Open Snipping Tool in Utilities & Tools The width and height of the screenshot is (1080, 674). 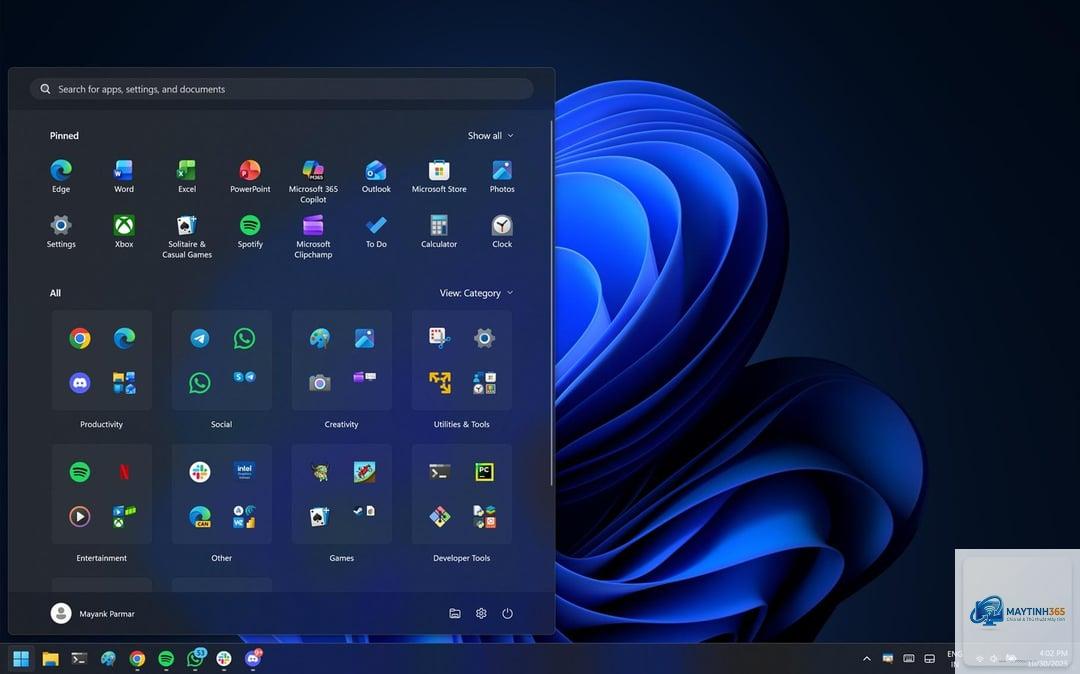pos(439,338)
